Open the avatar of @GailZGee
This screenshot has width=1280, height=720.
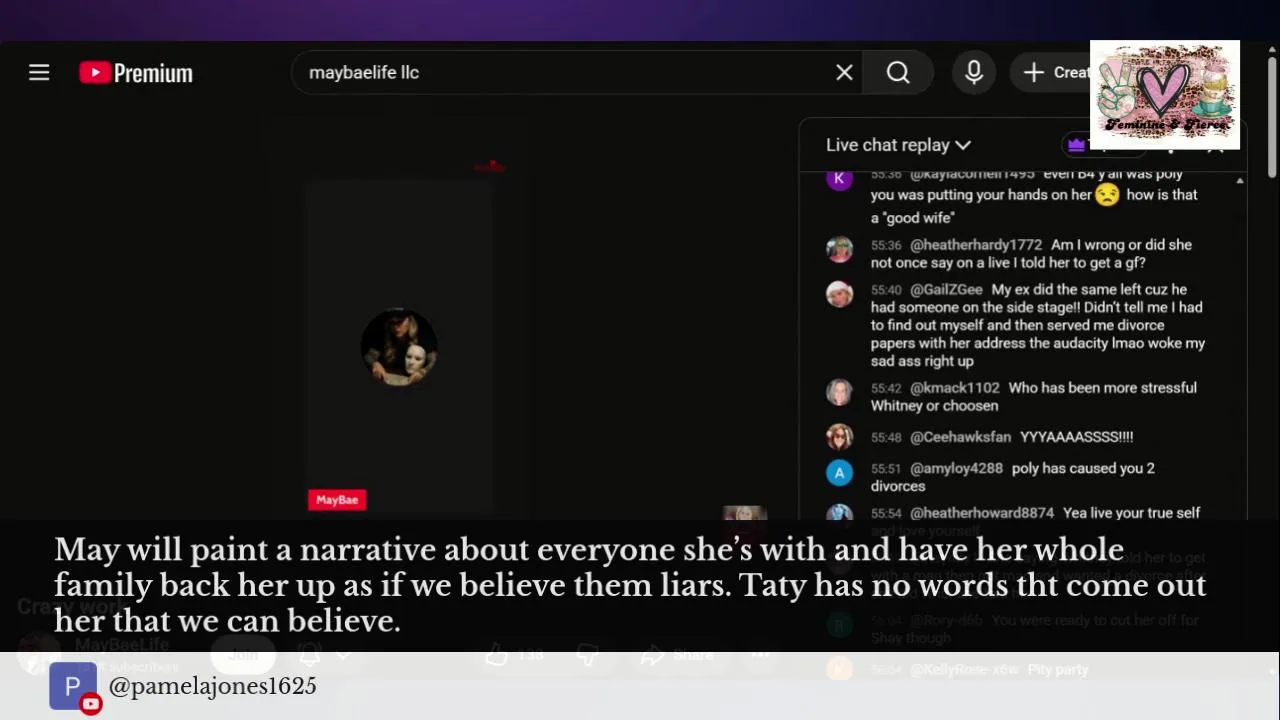(x=839, y=294)
